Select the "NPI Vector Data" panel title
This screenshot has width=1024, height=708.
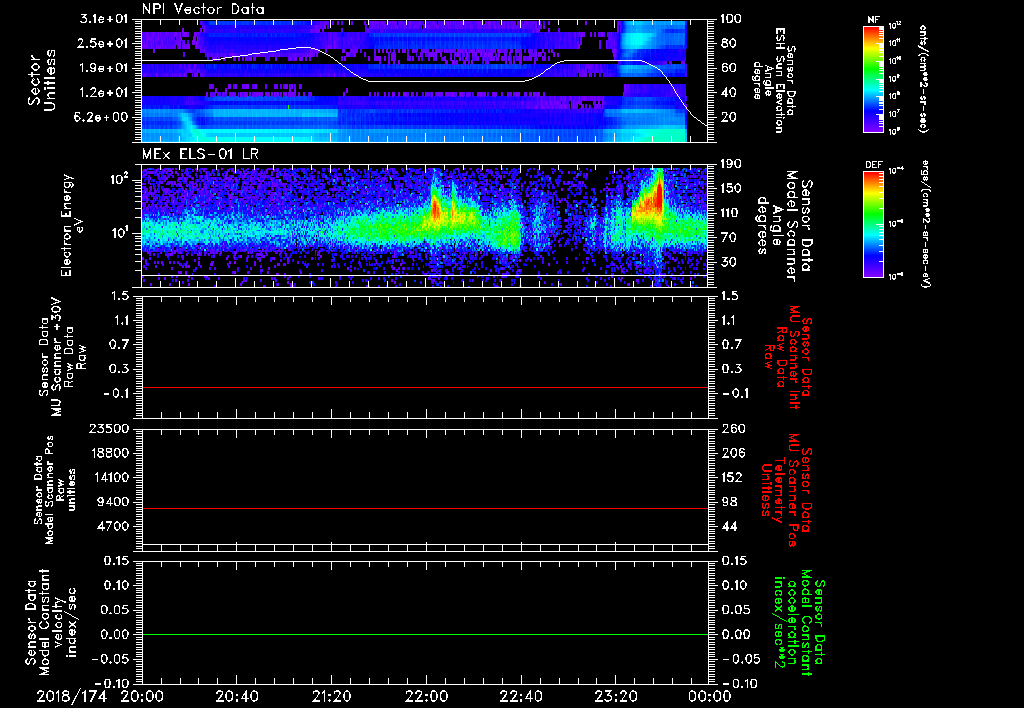[x=203, y=9]
